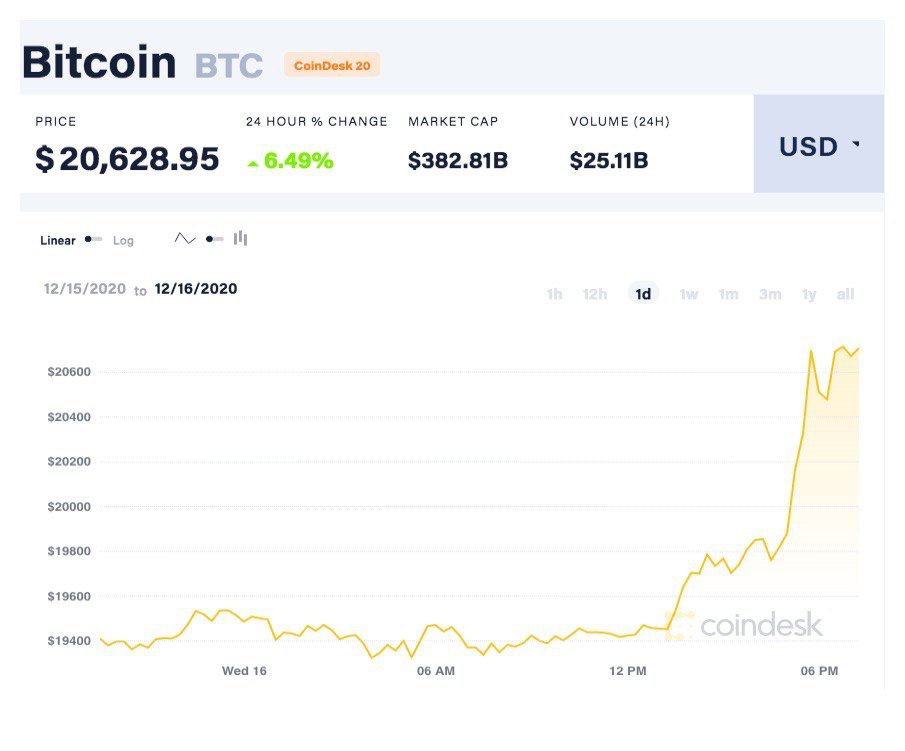Viewport: 905px width, 751px height.
Task: Select the 3m time range
Action: [x=770, y=294]
